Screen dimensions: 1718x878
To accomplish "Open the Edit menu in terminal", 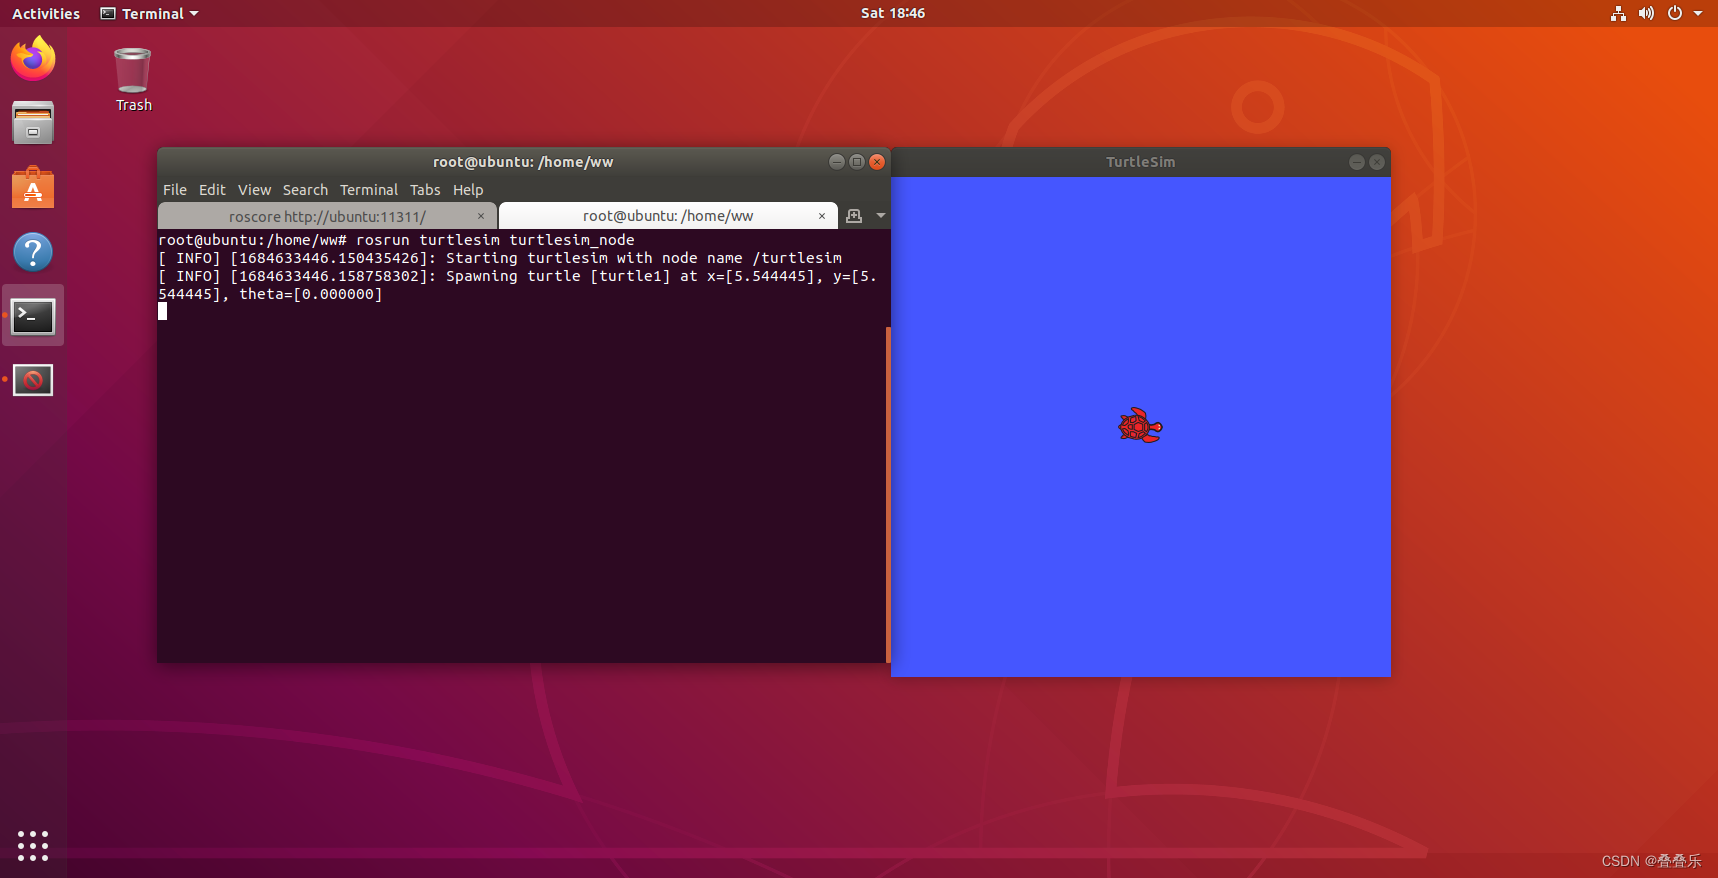I will click(212, 190).
